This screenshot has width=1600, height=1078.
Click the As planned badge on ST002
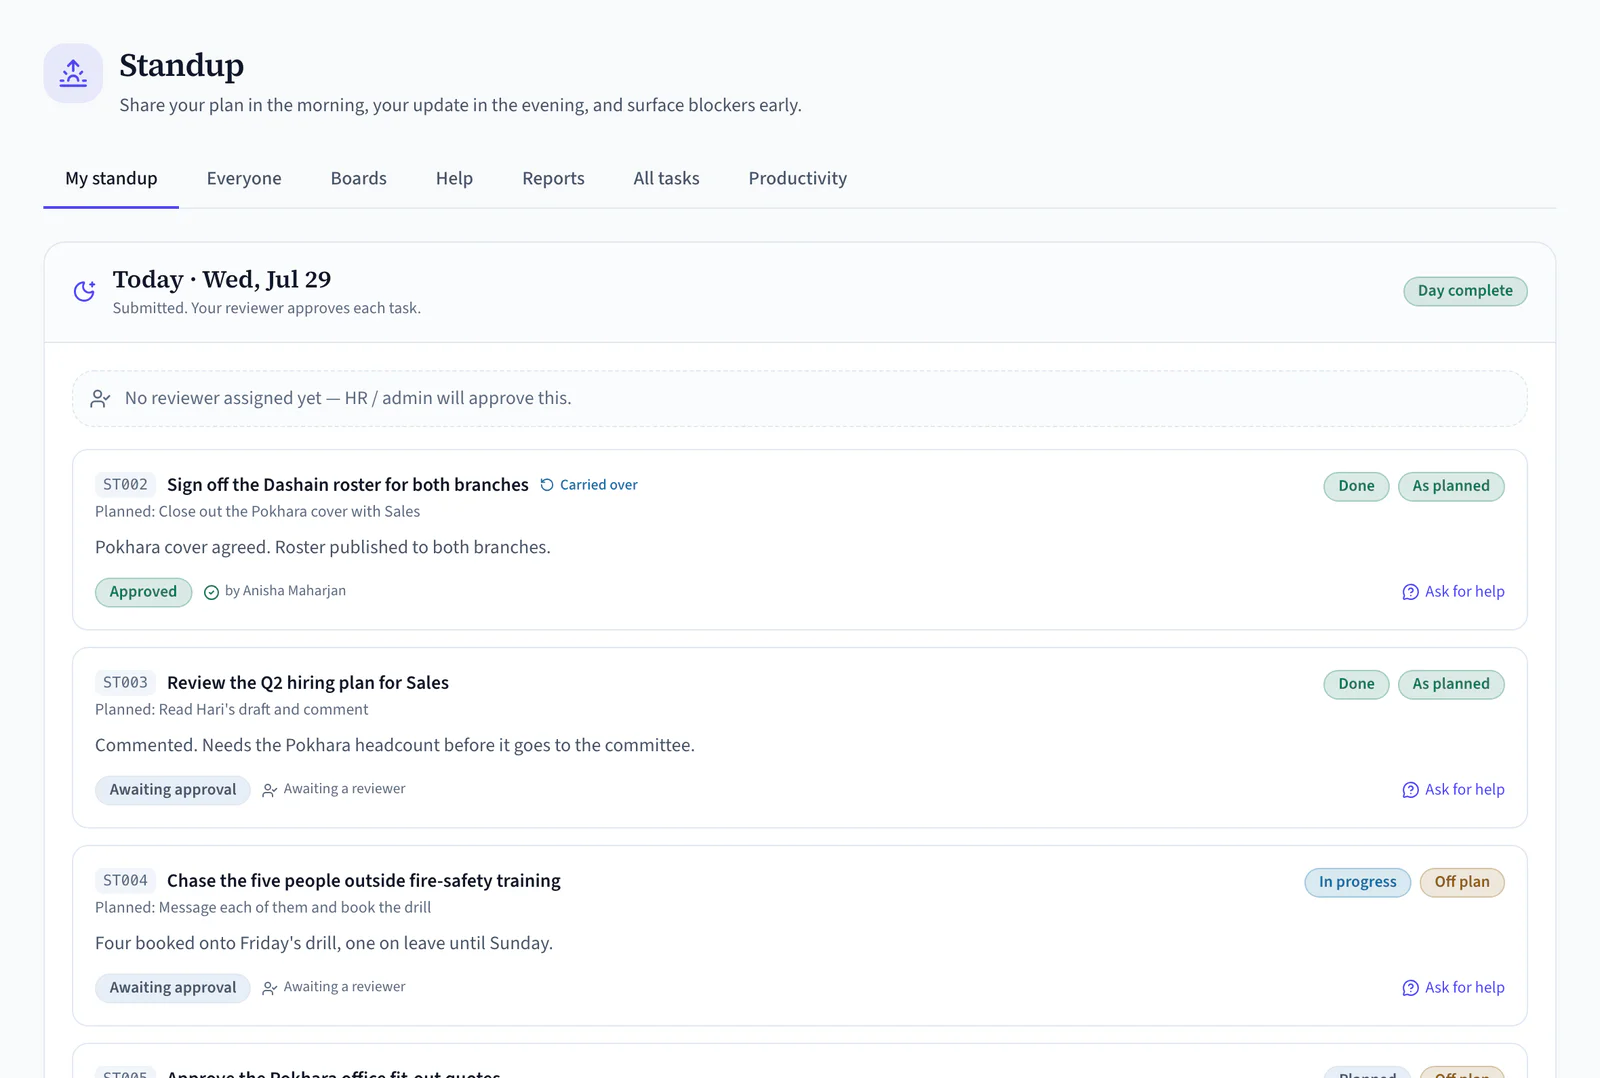click(1451, 486)
